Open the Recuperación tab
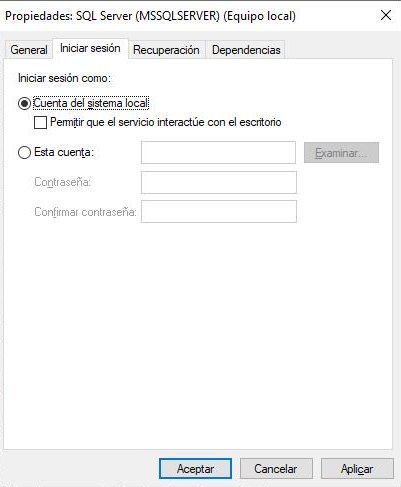The height and width of the screenshot is (487, 401). coord(166,50)
